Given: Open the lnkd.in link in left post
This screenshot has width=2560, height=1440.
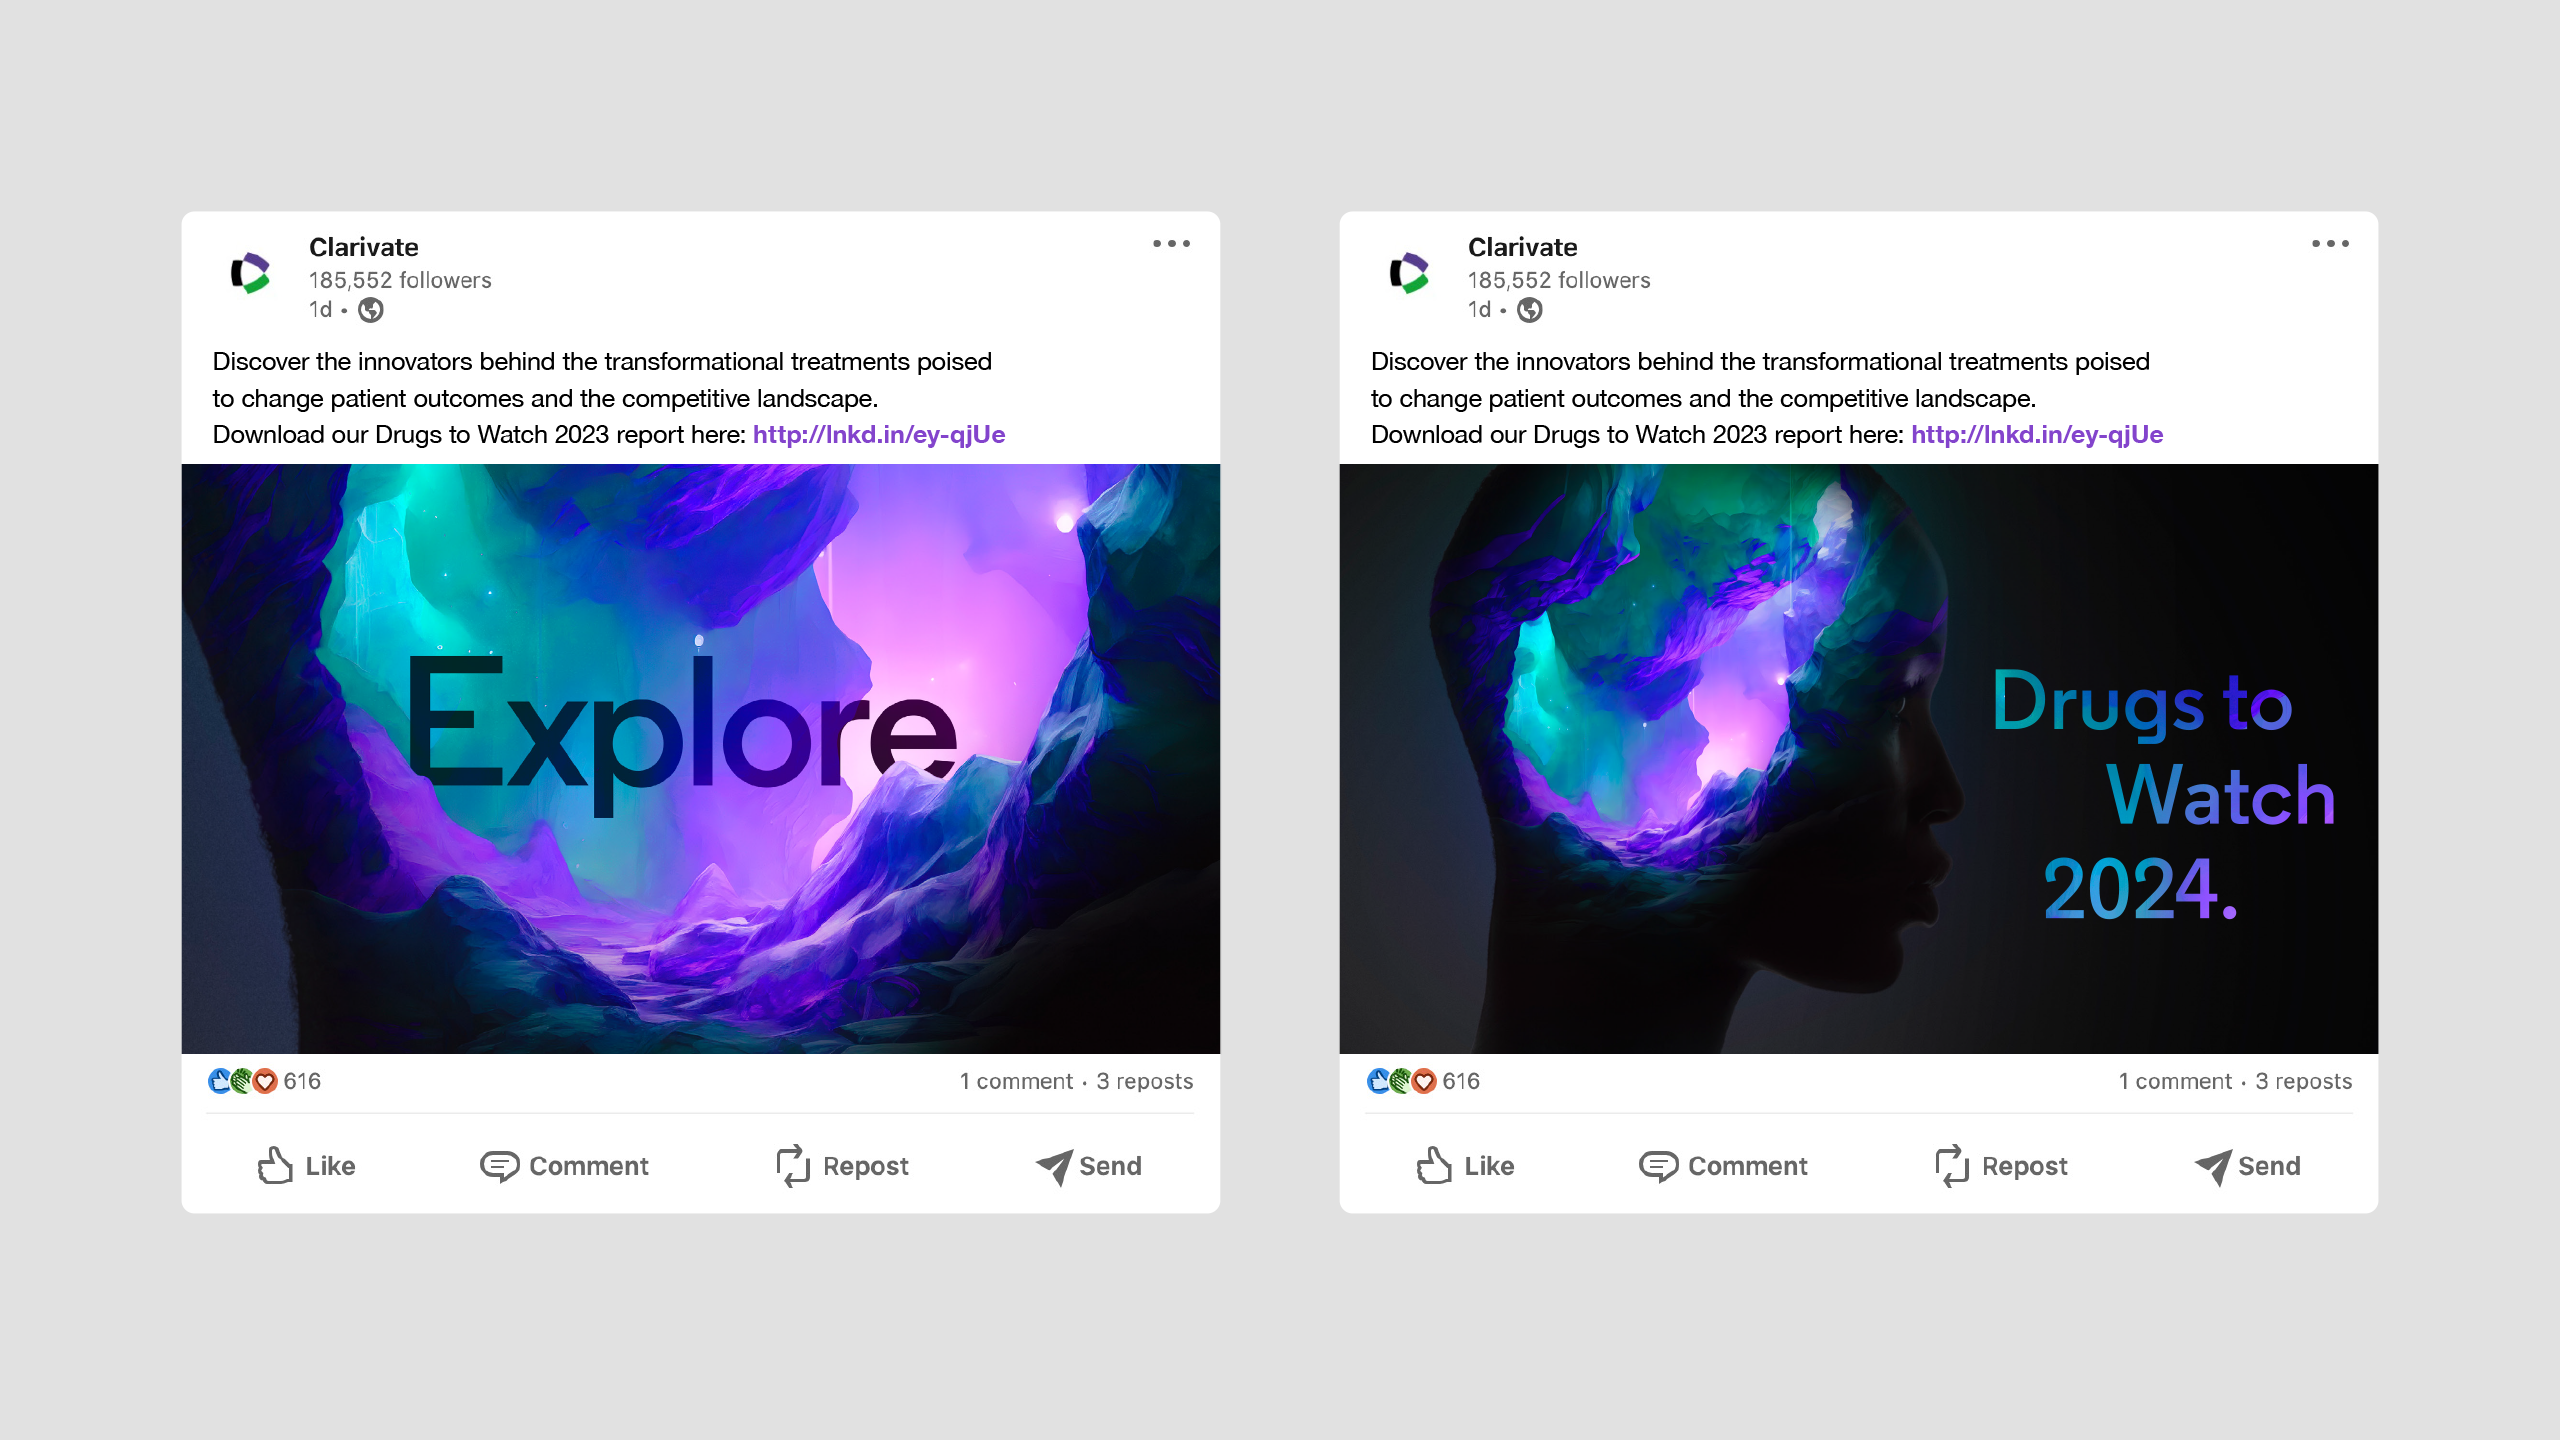Looking at the screenshot, I should (879, 435).
